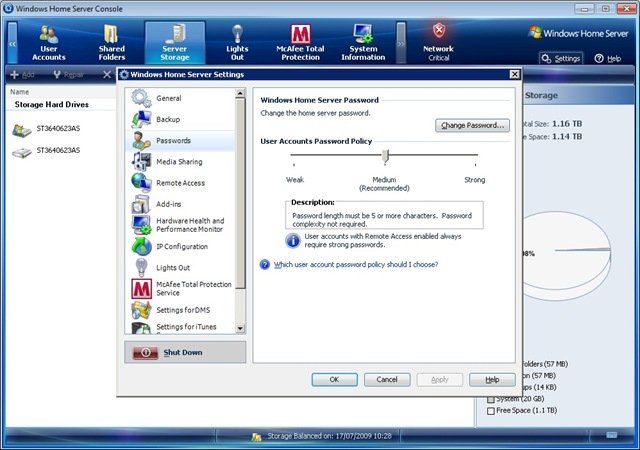Image resolution: width=640 pixels, height=450 pixels.
Task: Select General settings gear icon
Action: click(x=141, y=98)
